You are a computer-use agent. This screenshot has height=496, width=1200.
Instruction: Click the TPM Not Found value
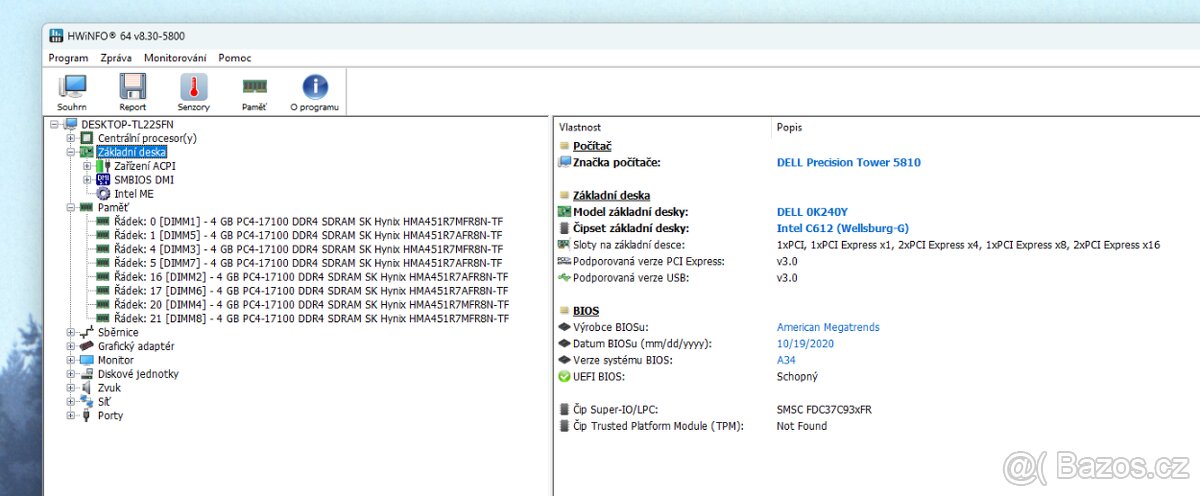click(x=801, y=425)
